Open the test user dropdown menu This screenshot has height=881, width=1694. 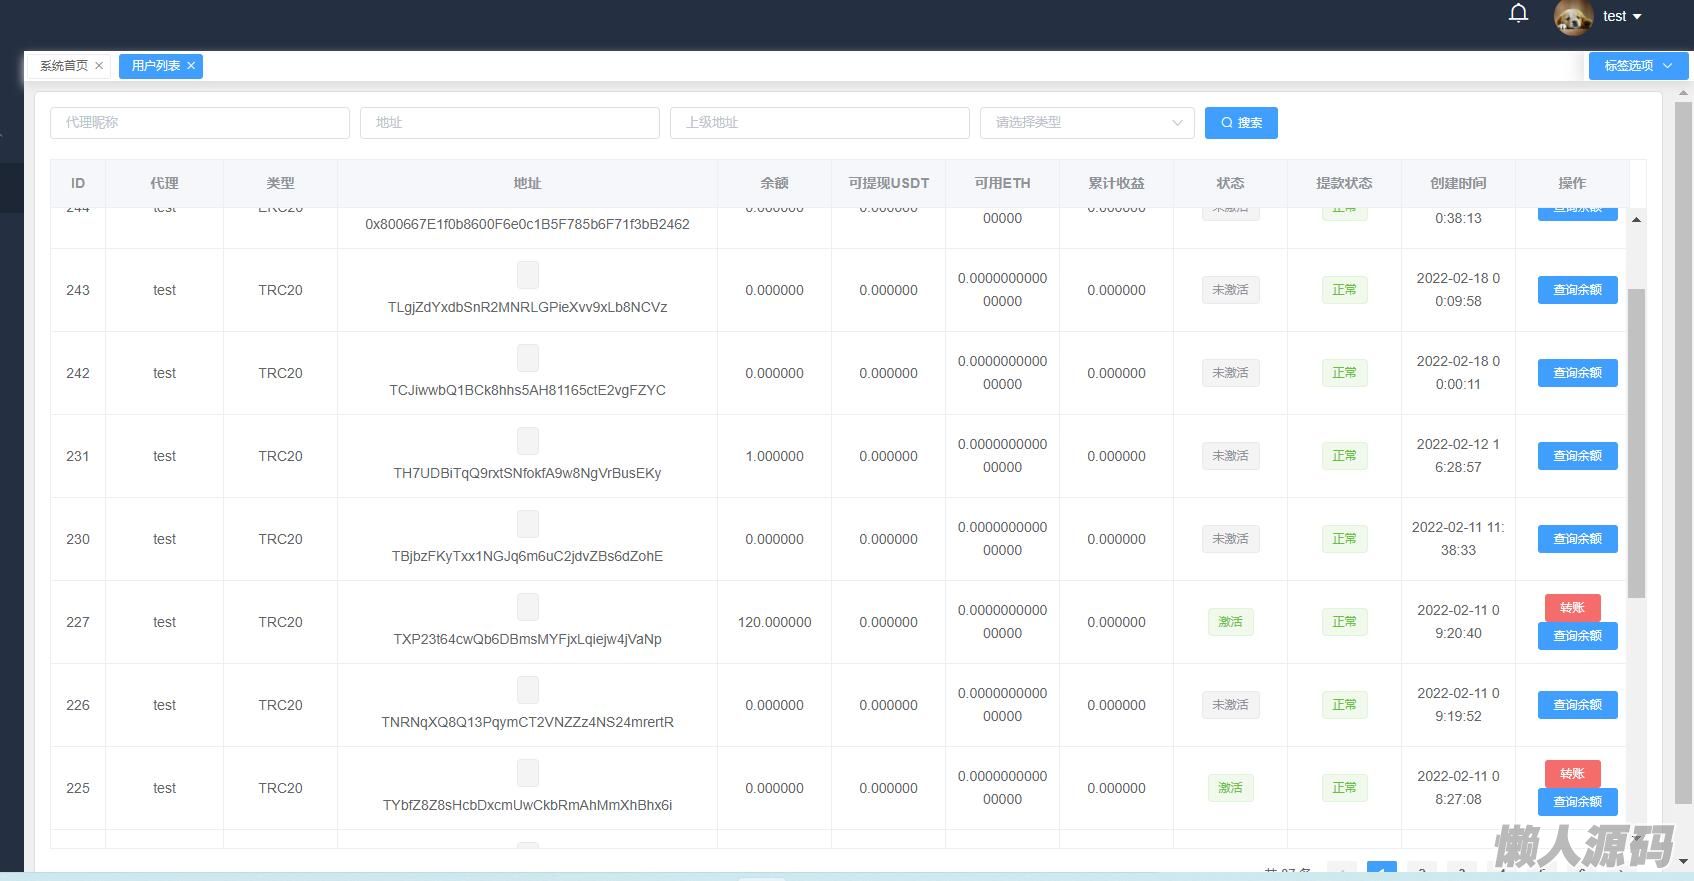pos(1622,17)
